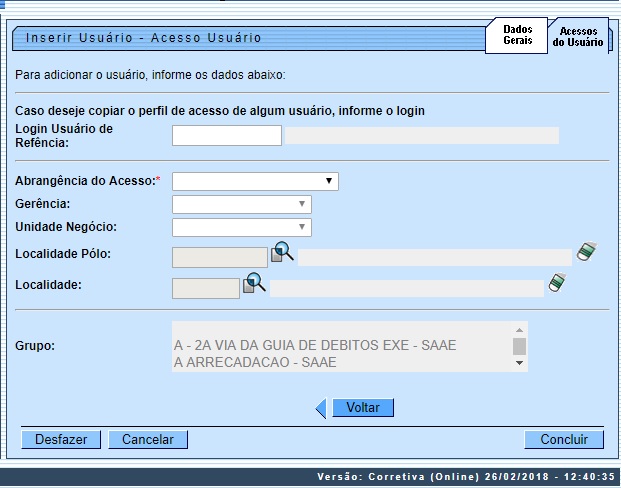Clear Localidade Pólo with the eraser icon
621x488 pixels.
586,251
